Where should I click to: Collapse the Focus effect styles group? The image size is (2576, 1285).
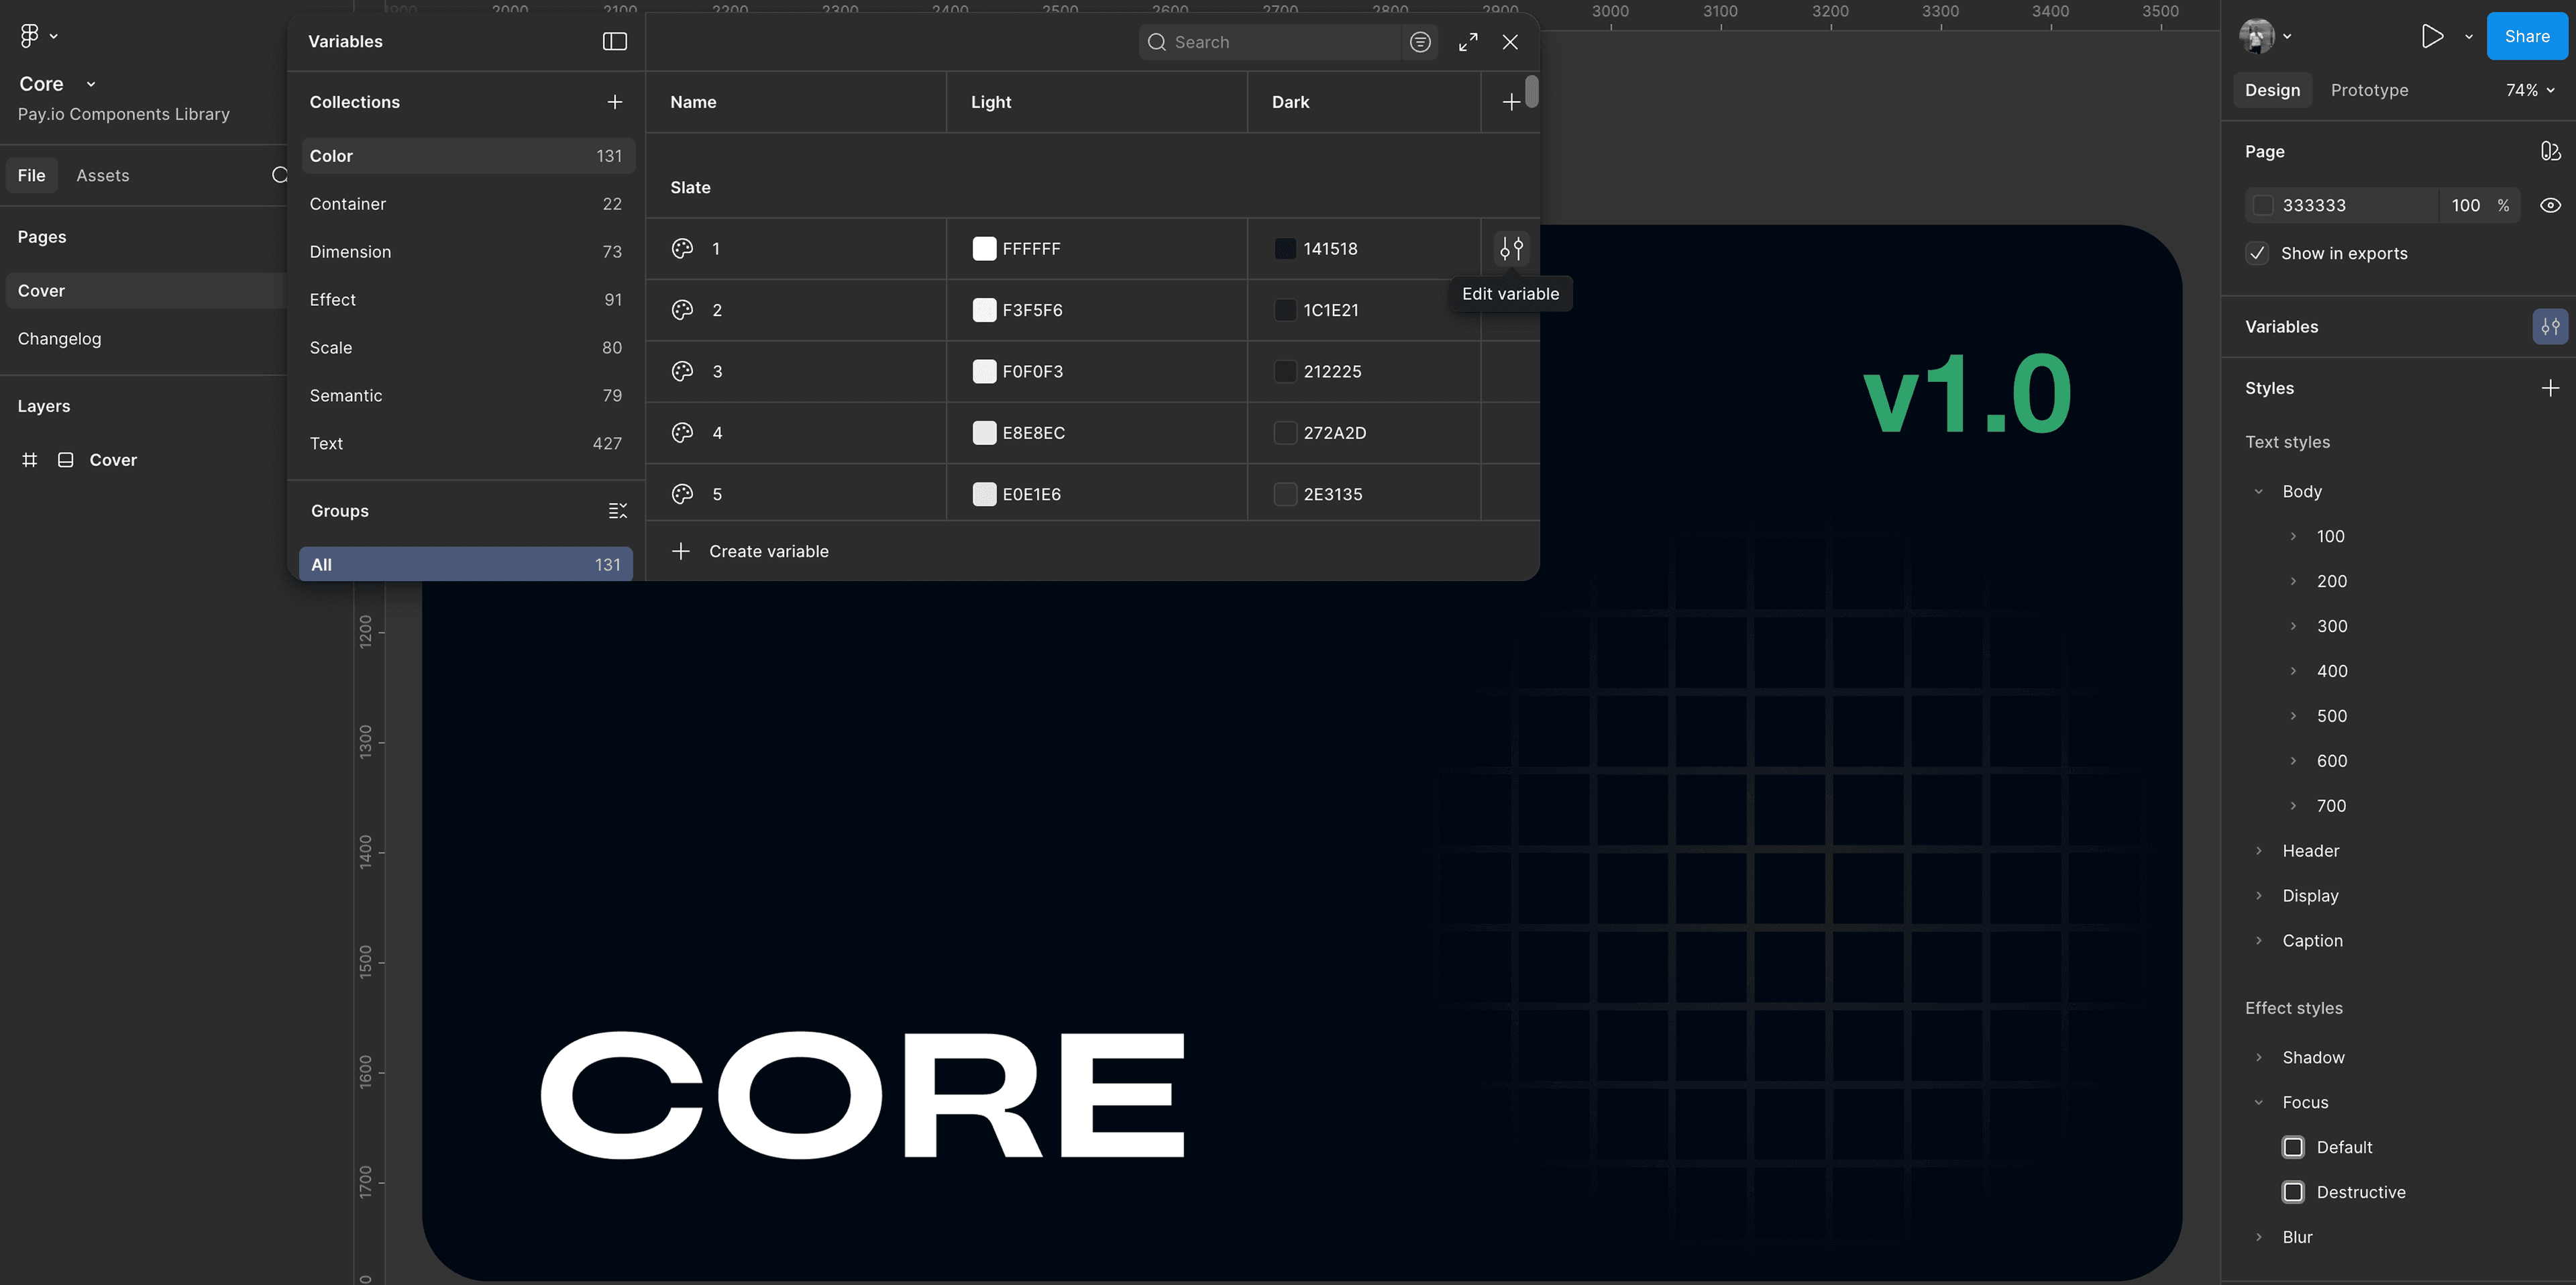click(2258, 1102)
